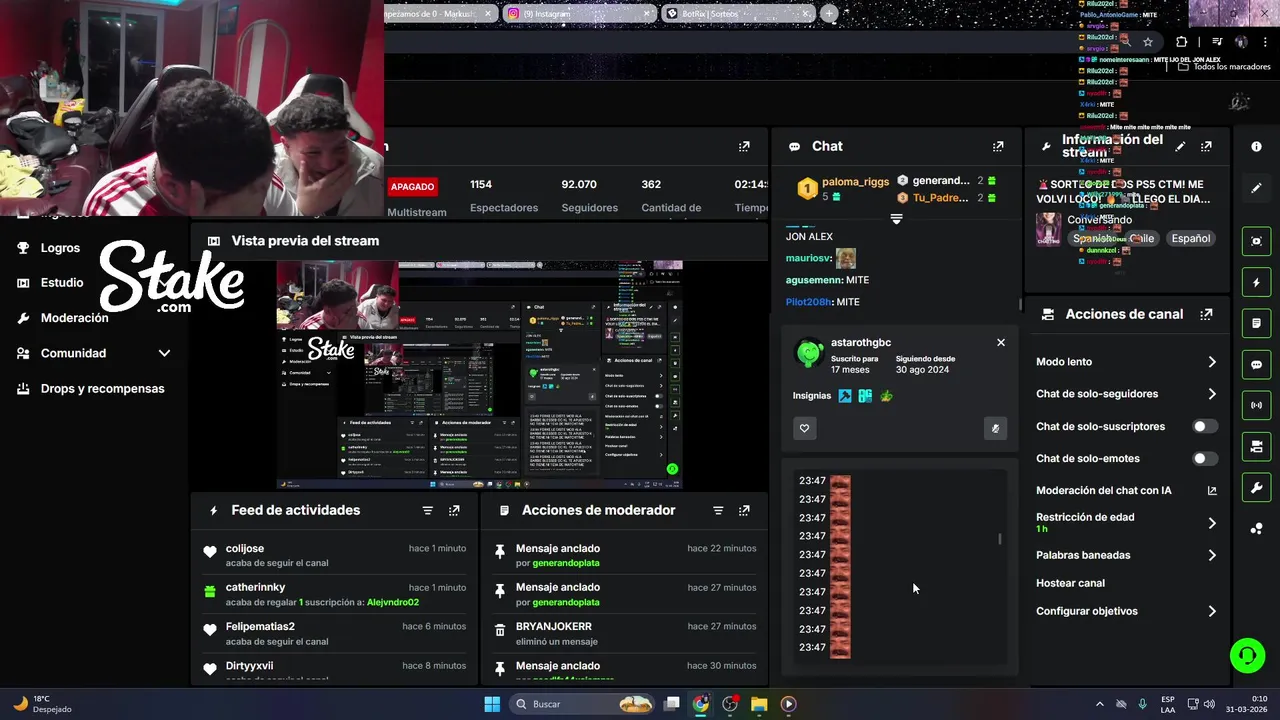This screenshot has height=720, width=1280.
Task: Switch to the BotRix Sorteos browser tab
Action: coord(737,14)
